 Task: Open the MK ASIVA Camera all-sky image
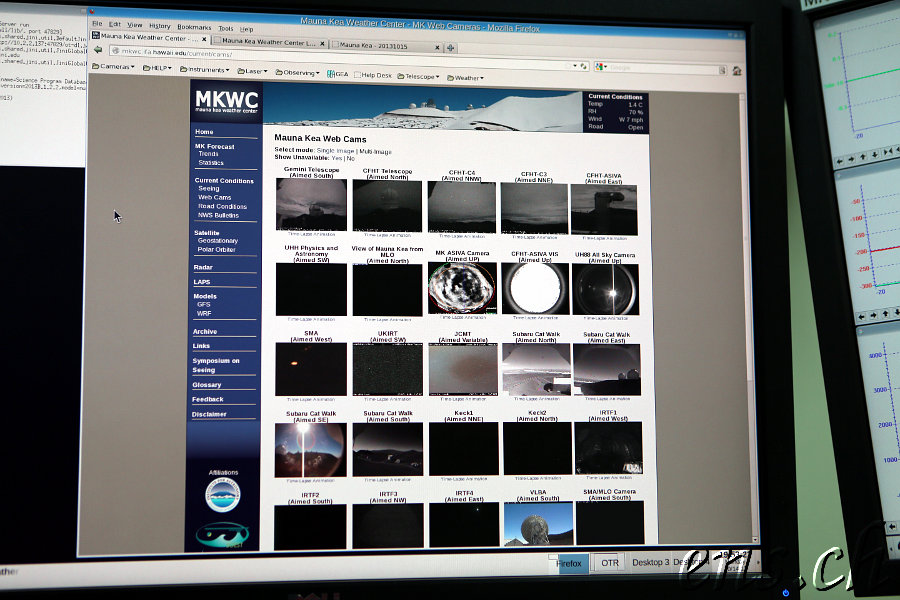tap(461, 288)
